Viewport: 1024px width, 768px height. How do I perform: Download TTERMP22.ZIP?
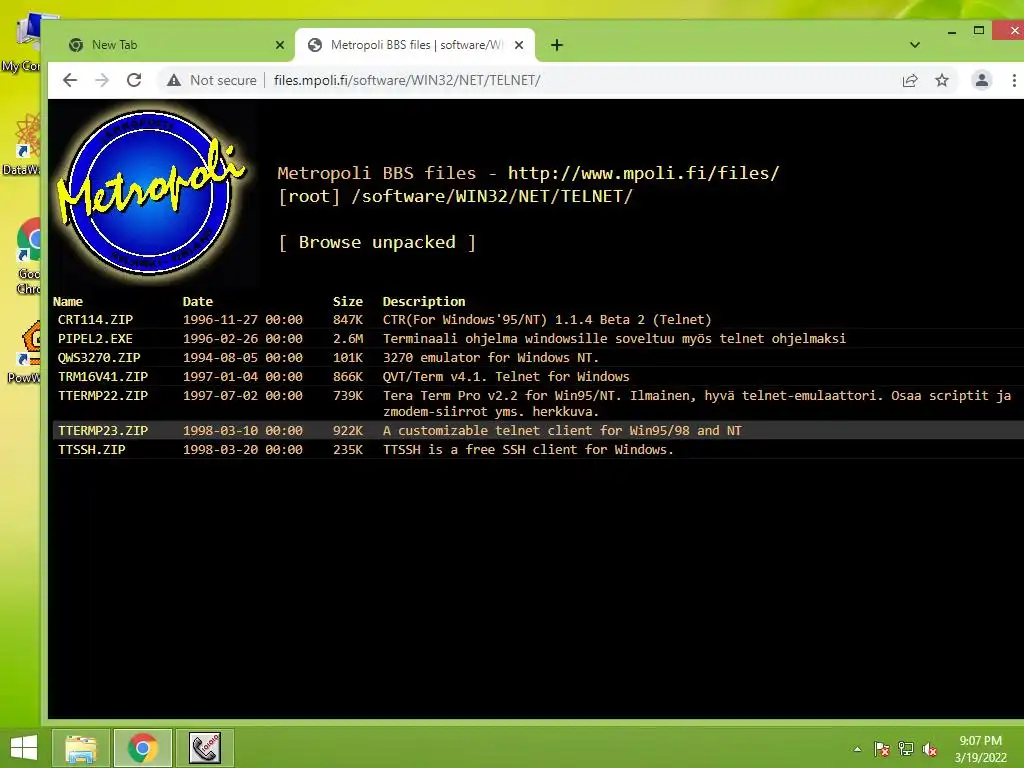point(103,396)
